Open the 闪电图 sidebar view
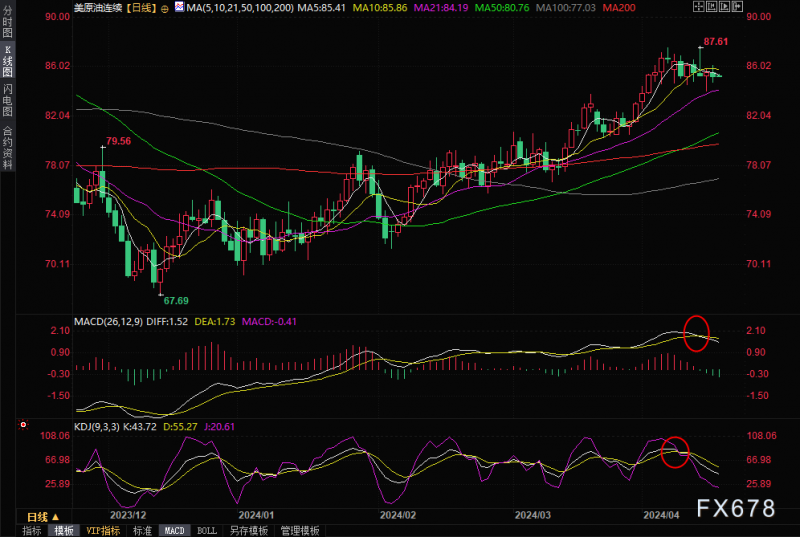The image size is (800, 537). click(x=7, y=100)
